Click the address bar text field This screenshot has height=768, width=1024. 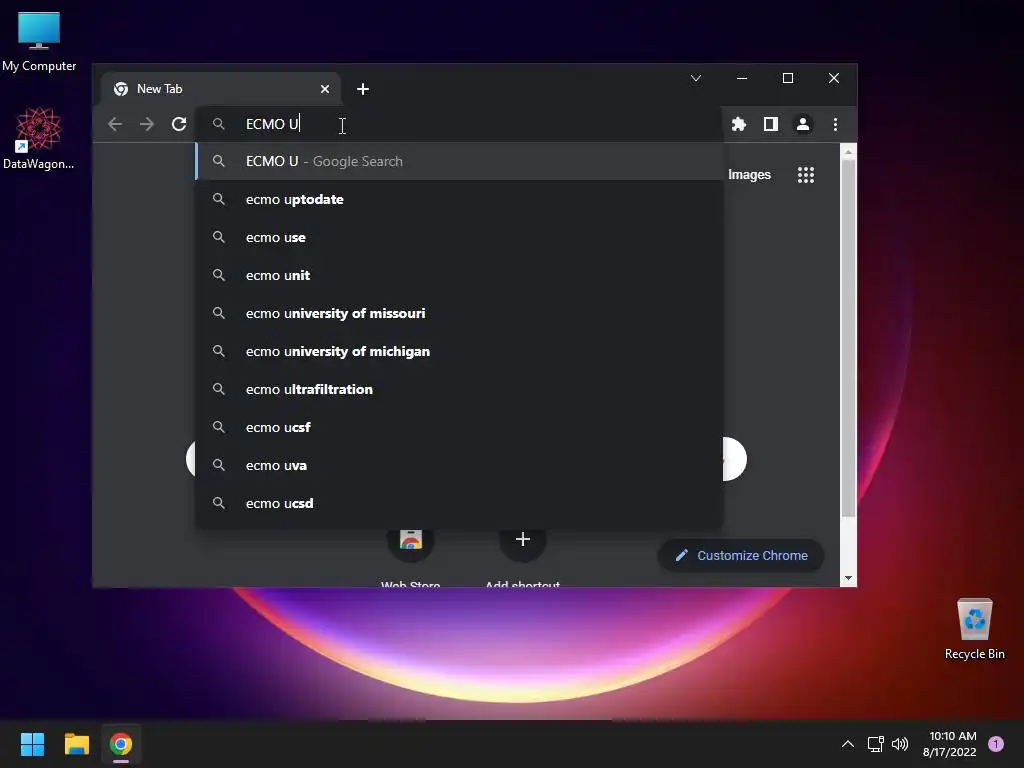(457, 124)
